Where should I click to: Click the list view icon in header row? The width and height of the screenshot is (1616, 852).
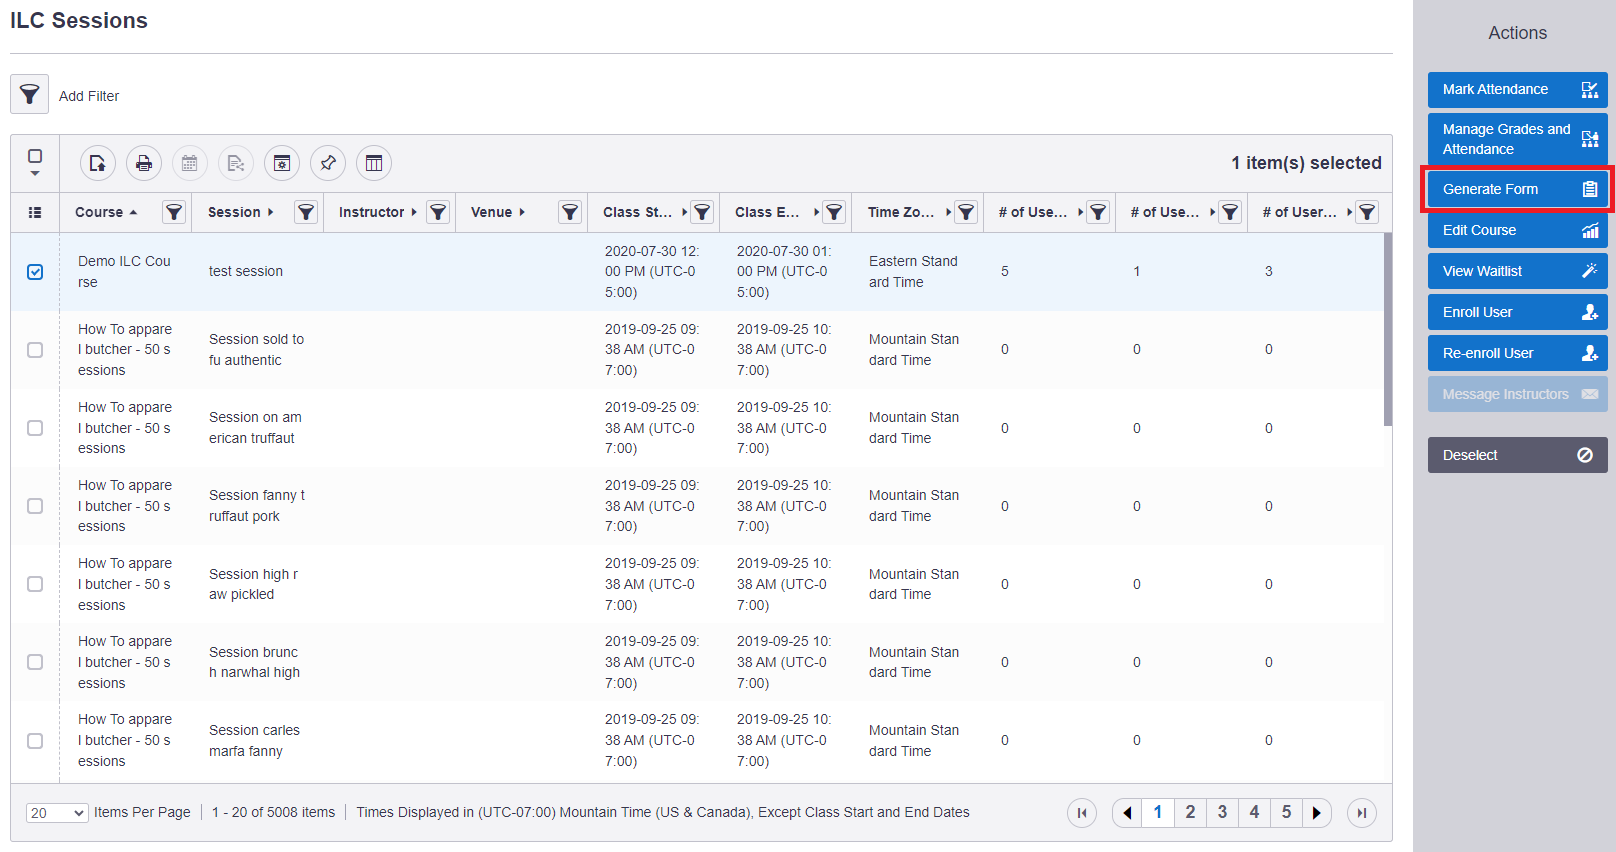35,212
